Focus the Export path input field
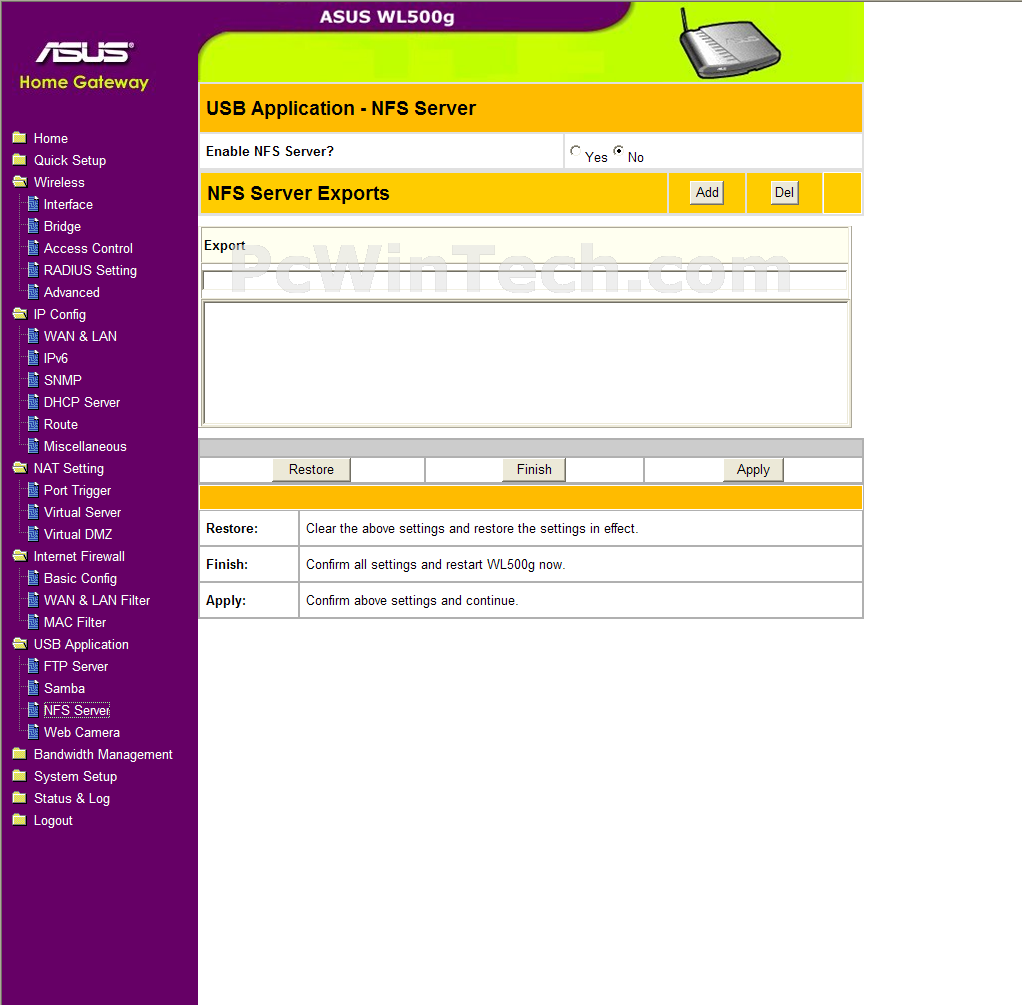This screenshot has width=1022, height=1005. [x=525, y=280]
